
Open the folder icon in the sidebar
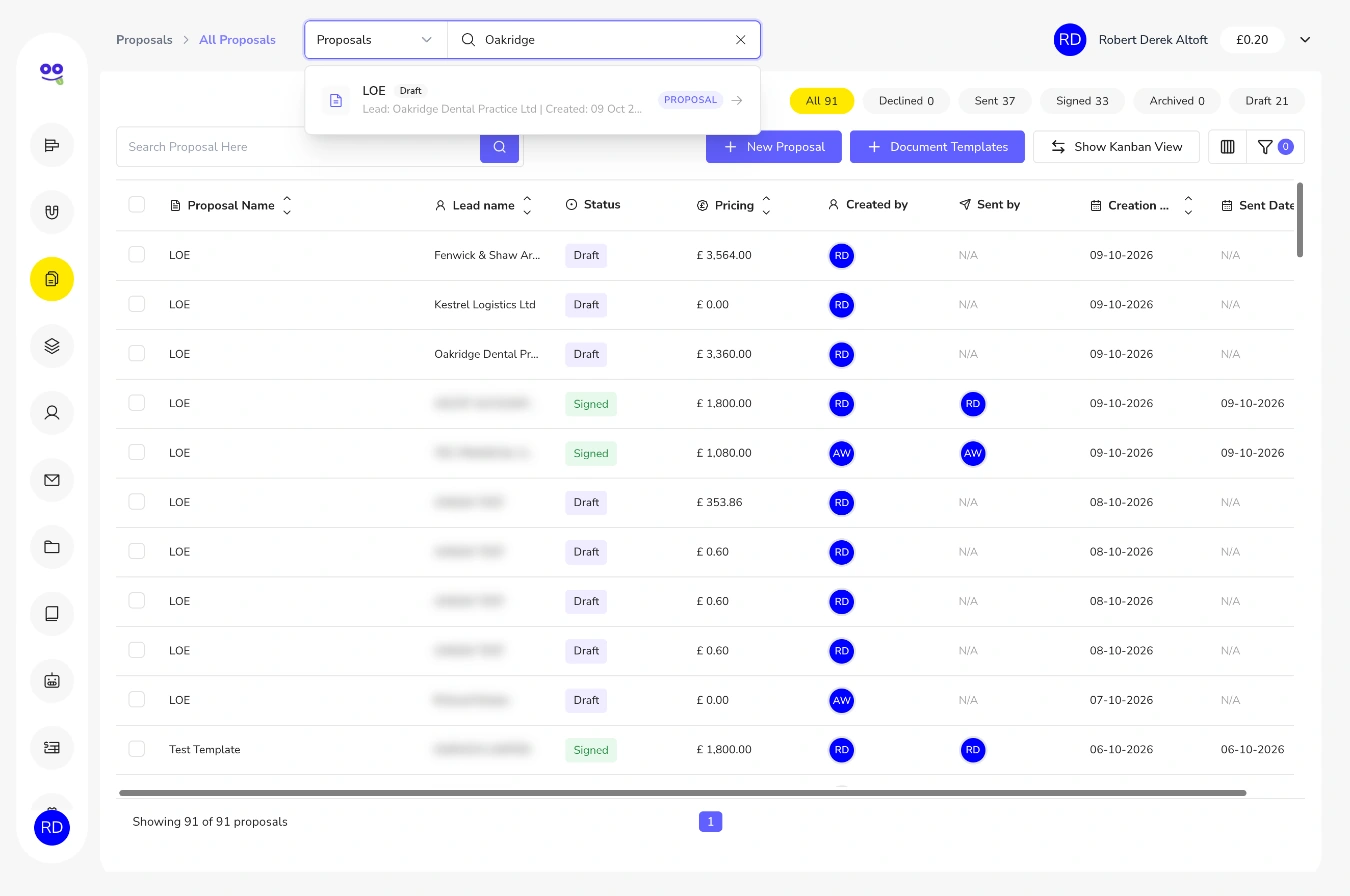[x=52, y=547]
